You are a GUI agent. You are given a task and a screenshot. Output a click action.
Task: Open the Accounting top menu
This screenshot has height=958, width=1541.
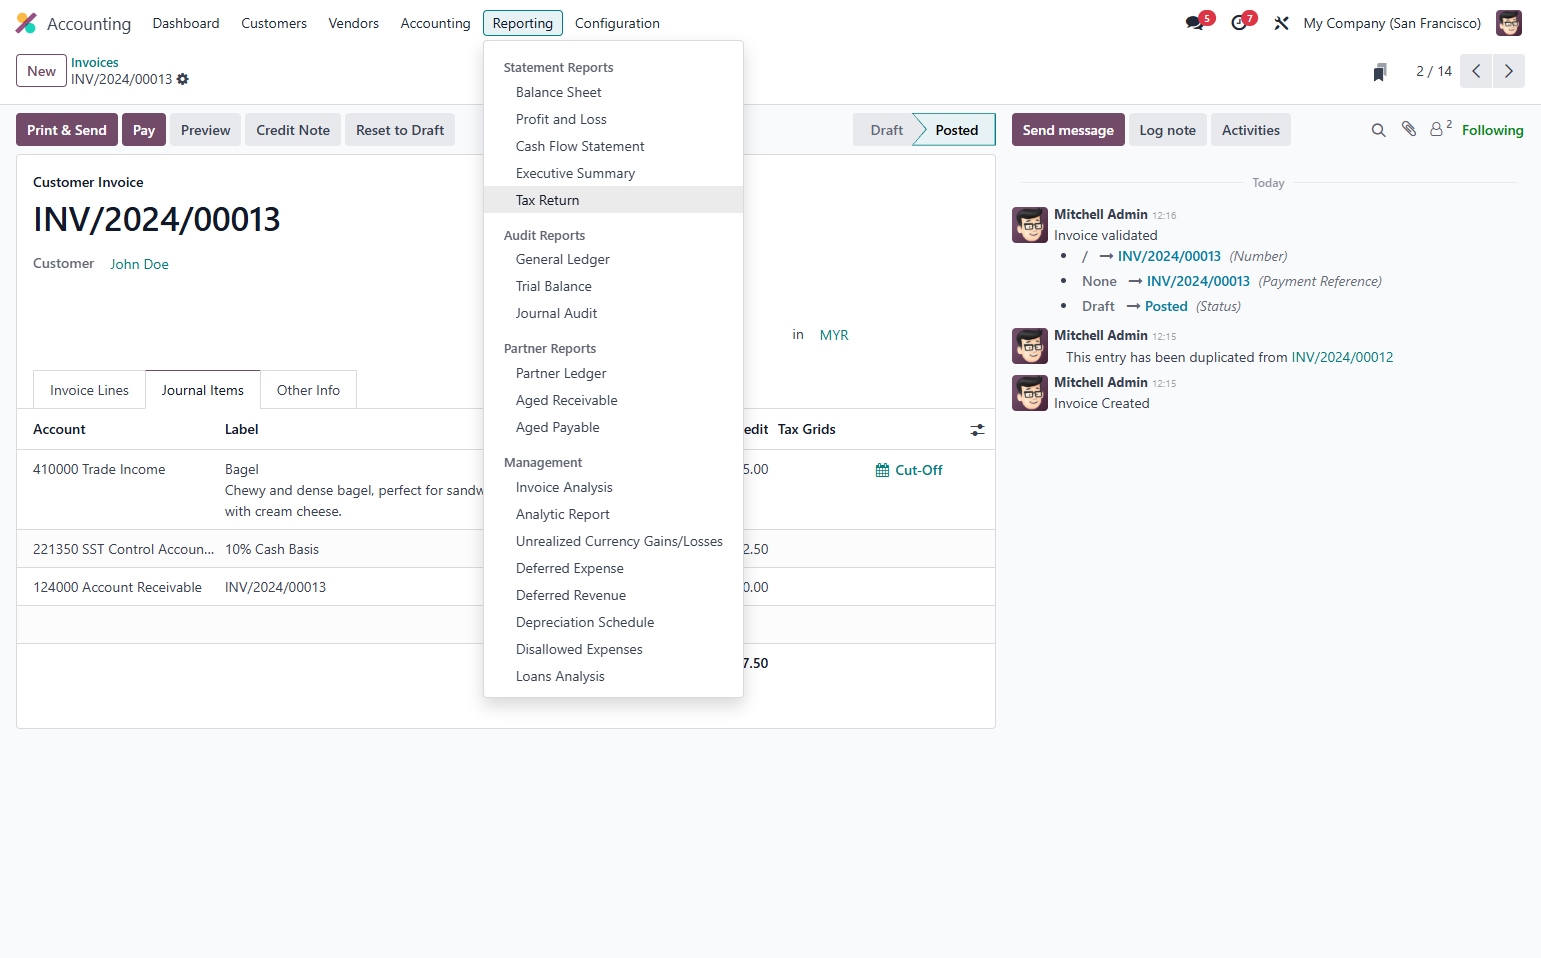point(435,23)
